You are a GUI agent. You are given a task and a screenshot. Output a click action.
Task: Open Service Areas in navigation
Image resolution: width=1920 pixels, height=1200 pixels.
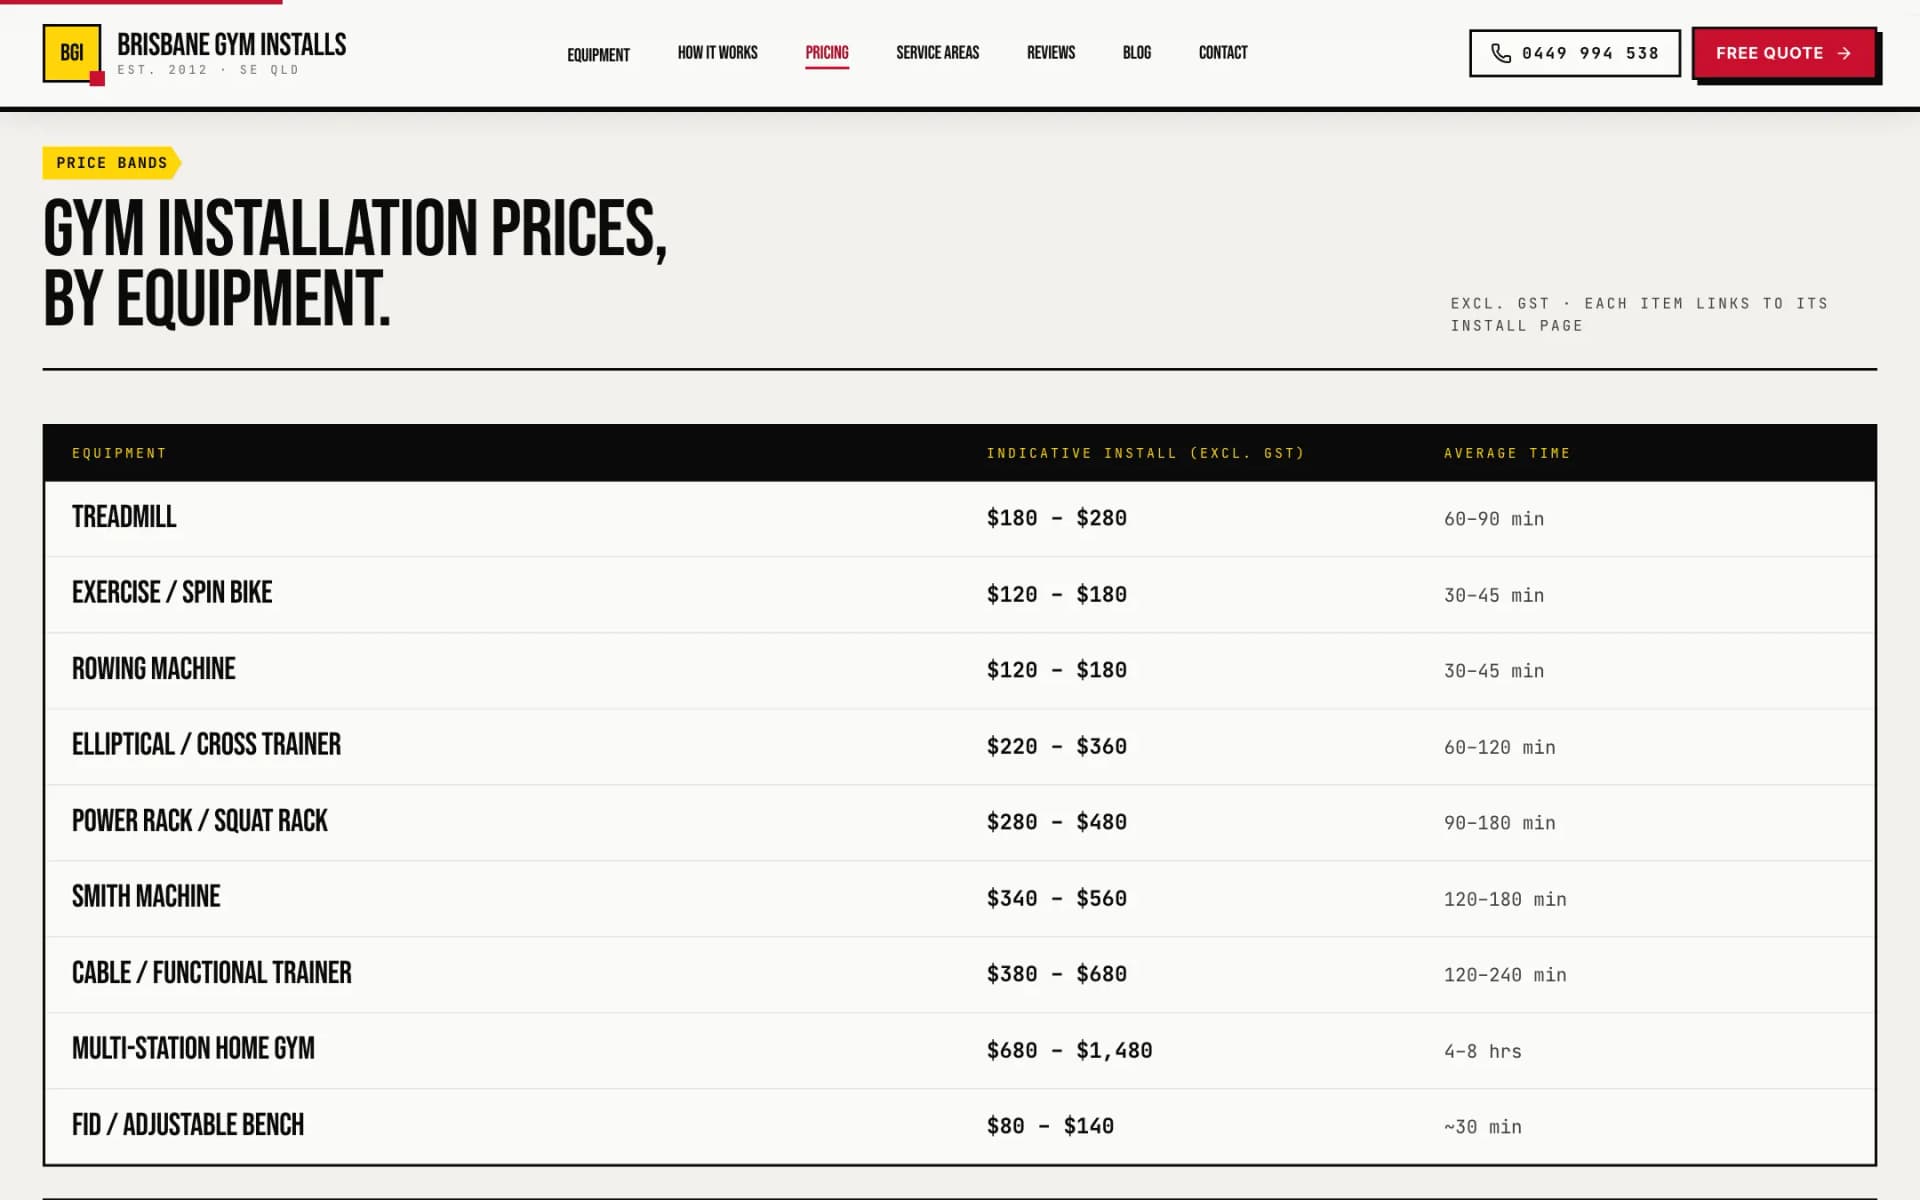tap(937, 53)
